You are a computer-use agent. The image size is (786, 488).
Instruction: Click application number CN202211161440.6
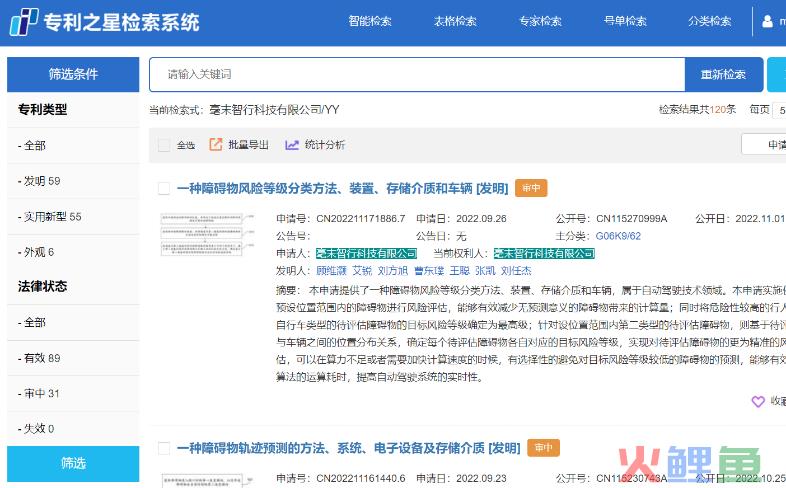tap(360, 478)
